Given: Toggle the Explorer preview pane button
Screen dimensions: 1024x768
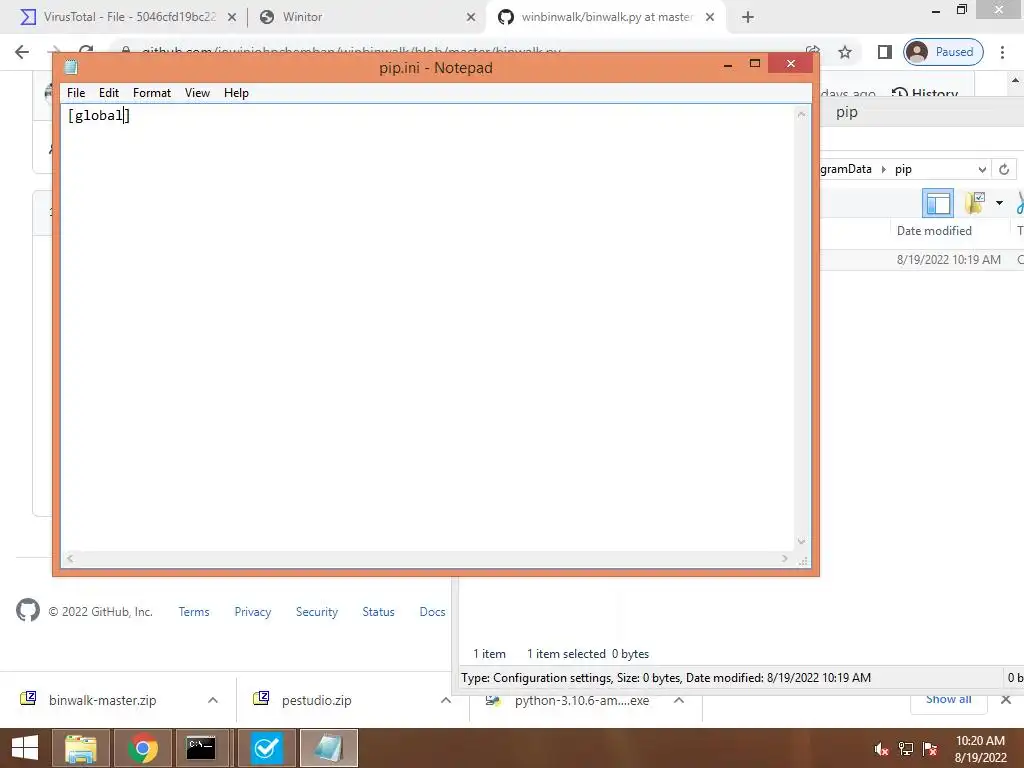Looking at the screenshot, I should pos(938,203).
